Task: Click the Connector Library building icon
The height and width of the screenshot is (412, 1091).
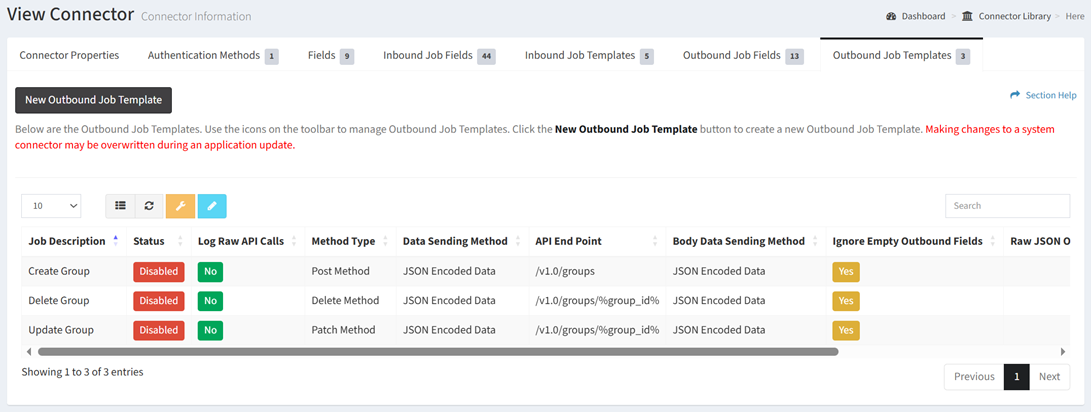Action: (x=967, y=16)
